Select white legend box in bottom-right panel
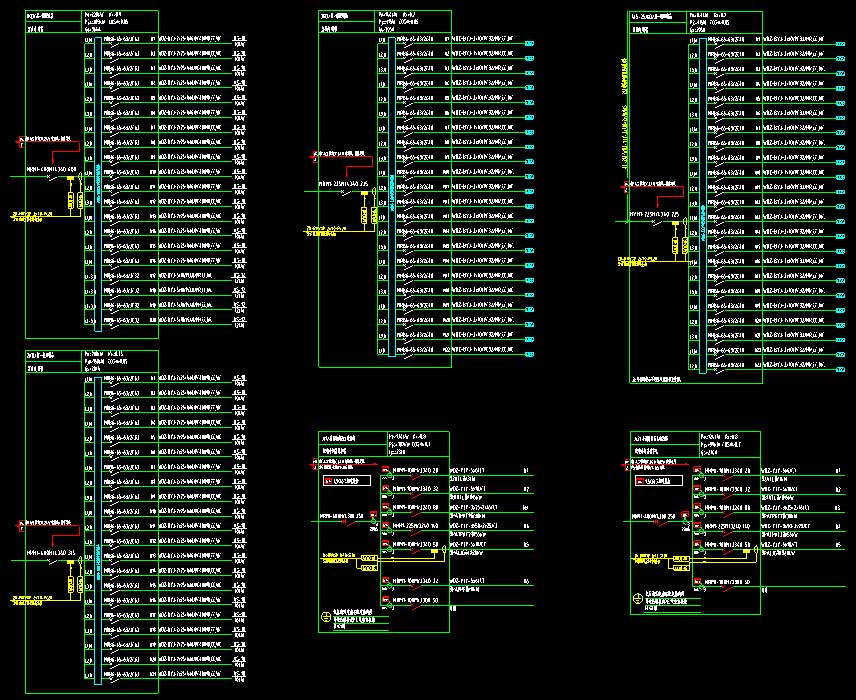 pyautogui.click(x=659, y=480)
